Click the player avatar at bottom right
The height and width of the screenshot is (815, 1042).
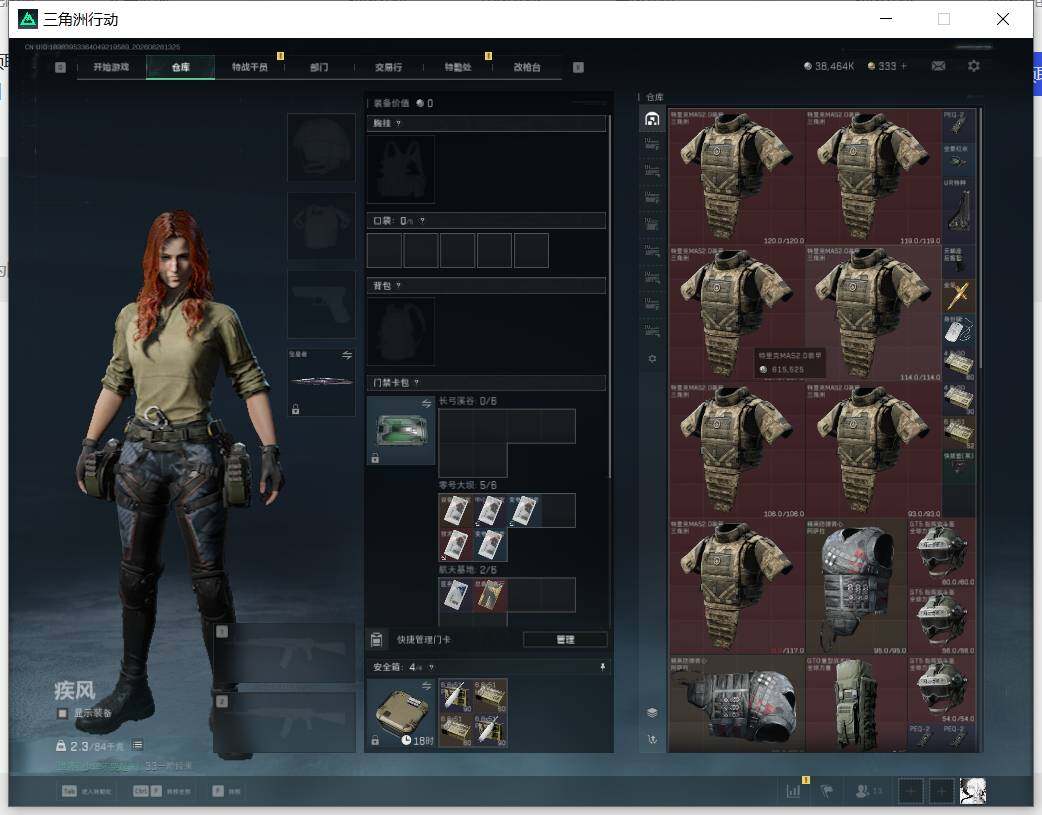pos(973,791)
